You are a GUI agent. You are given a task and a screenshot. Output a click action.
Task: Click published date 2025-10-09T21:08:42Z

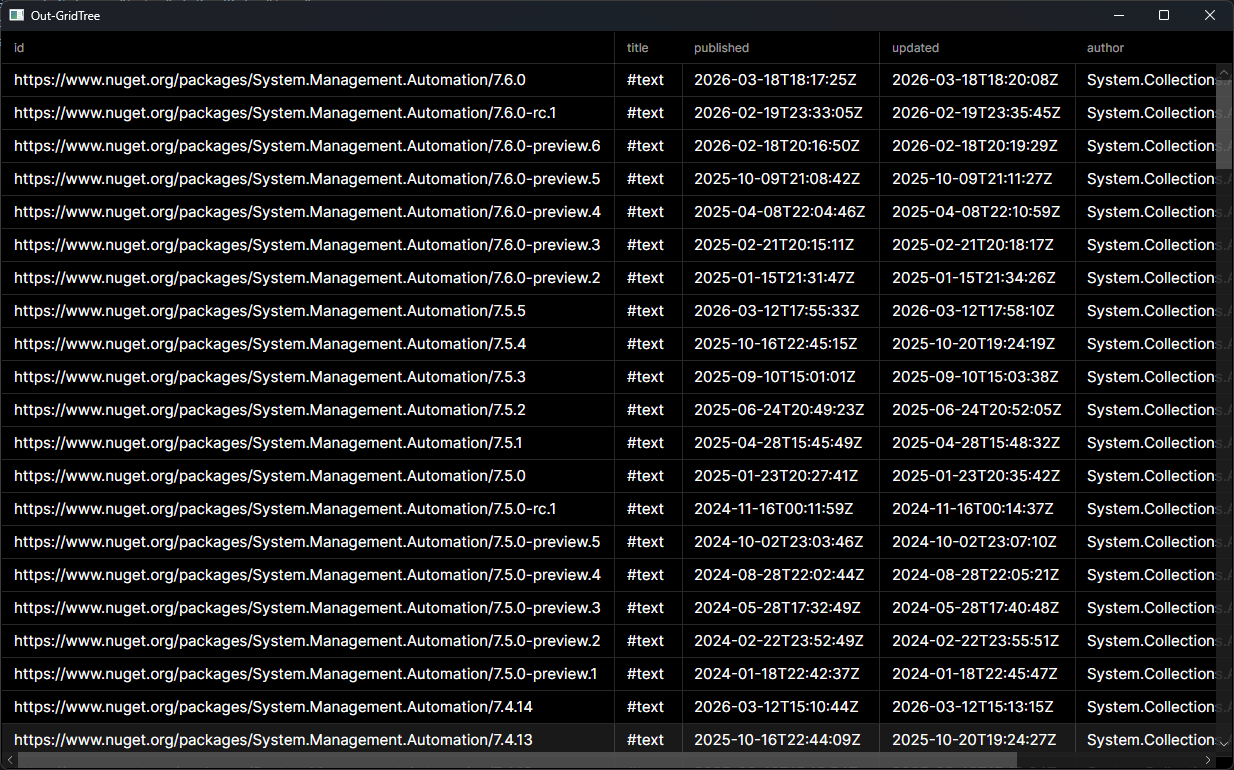click(777, 179)
